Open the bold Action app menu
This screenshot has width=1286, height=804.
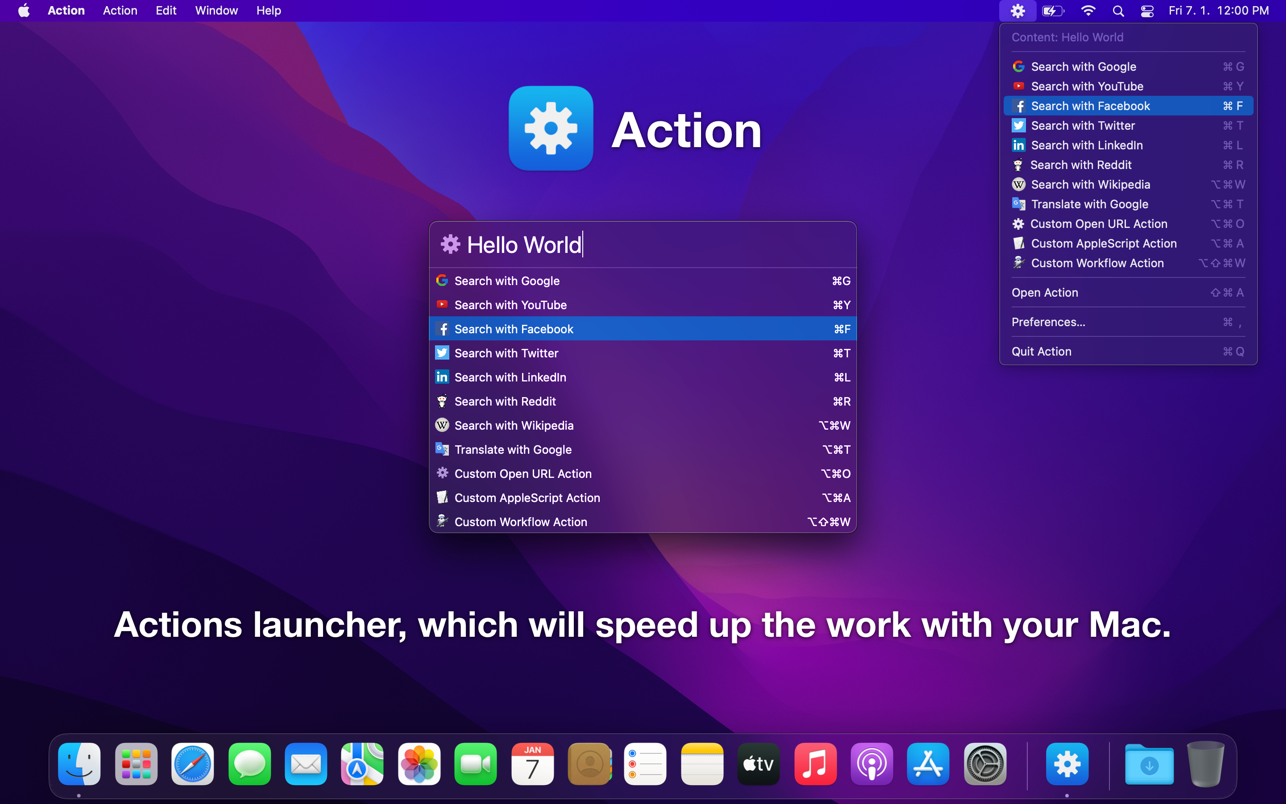[66, 11]
